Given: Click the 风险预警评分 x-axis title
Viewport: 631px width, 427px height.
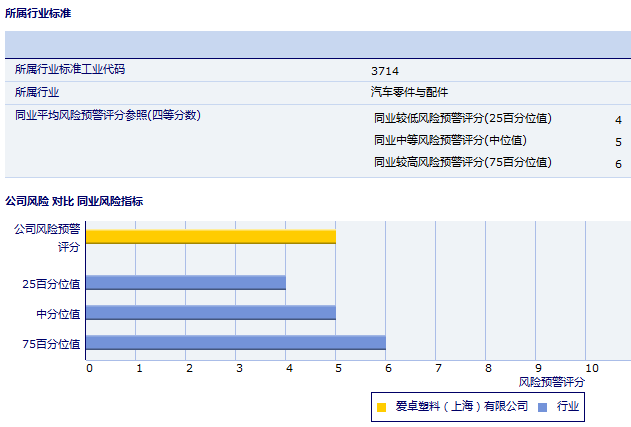Looking at the screenshot, I should click(x=552, y=382).
